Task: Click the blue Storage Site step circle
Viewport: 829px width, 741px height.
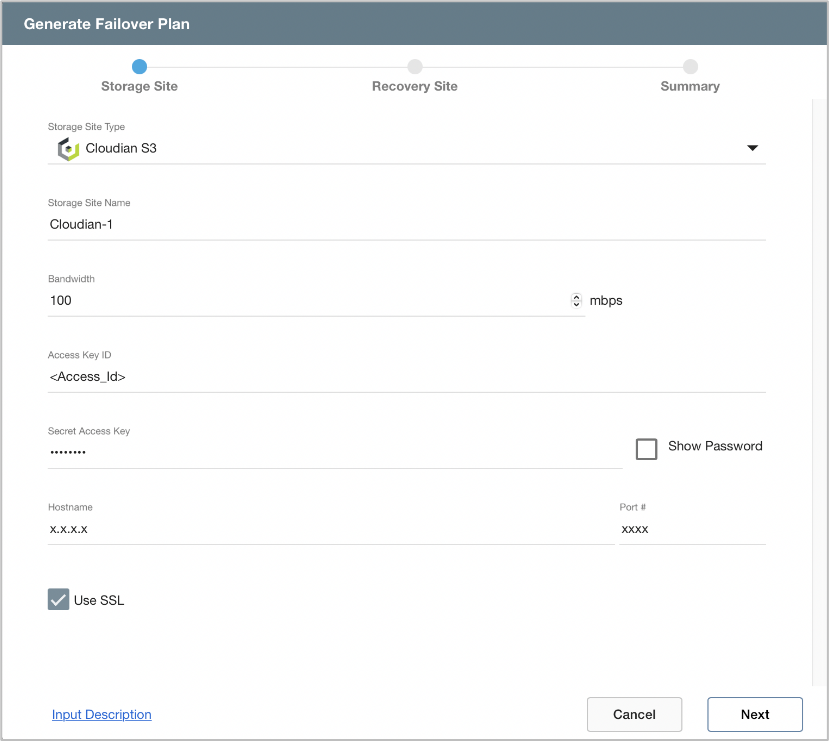Action: (139, 67)
